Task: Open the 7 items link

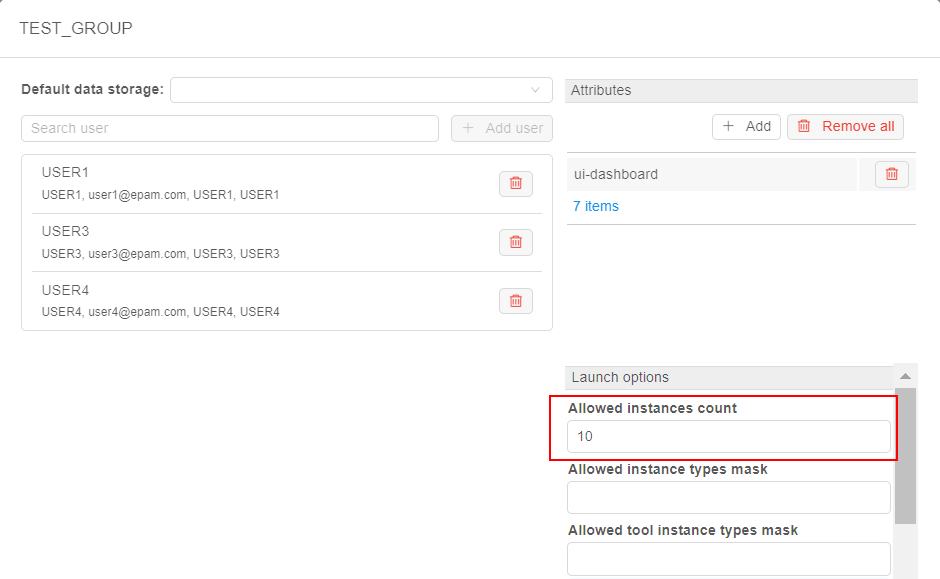Action: (596, 206)
